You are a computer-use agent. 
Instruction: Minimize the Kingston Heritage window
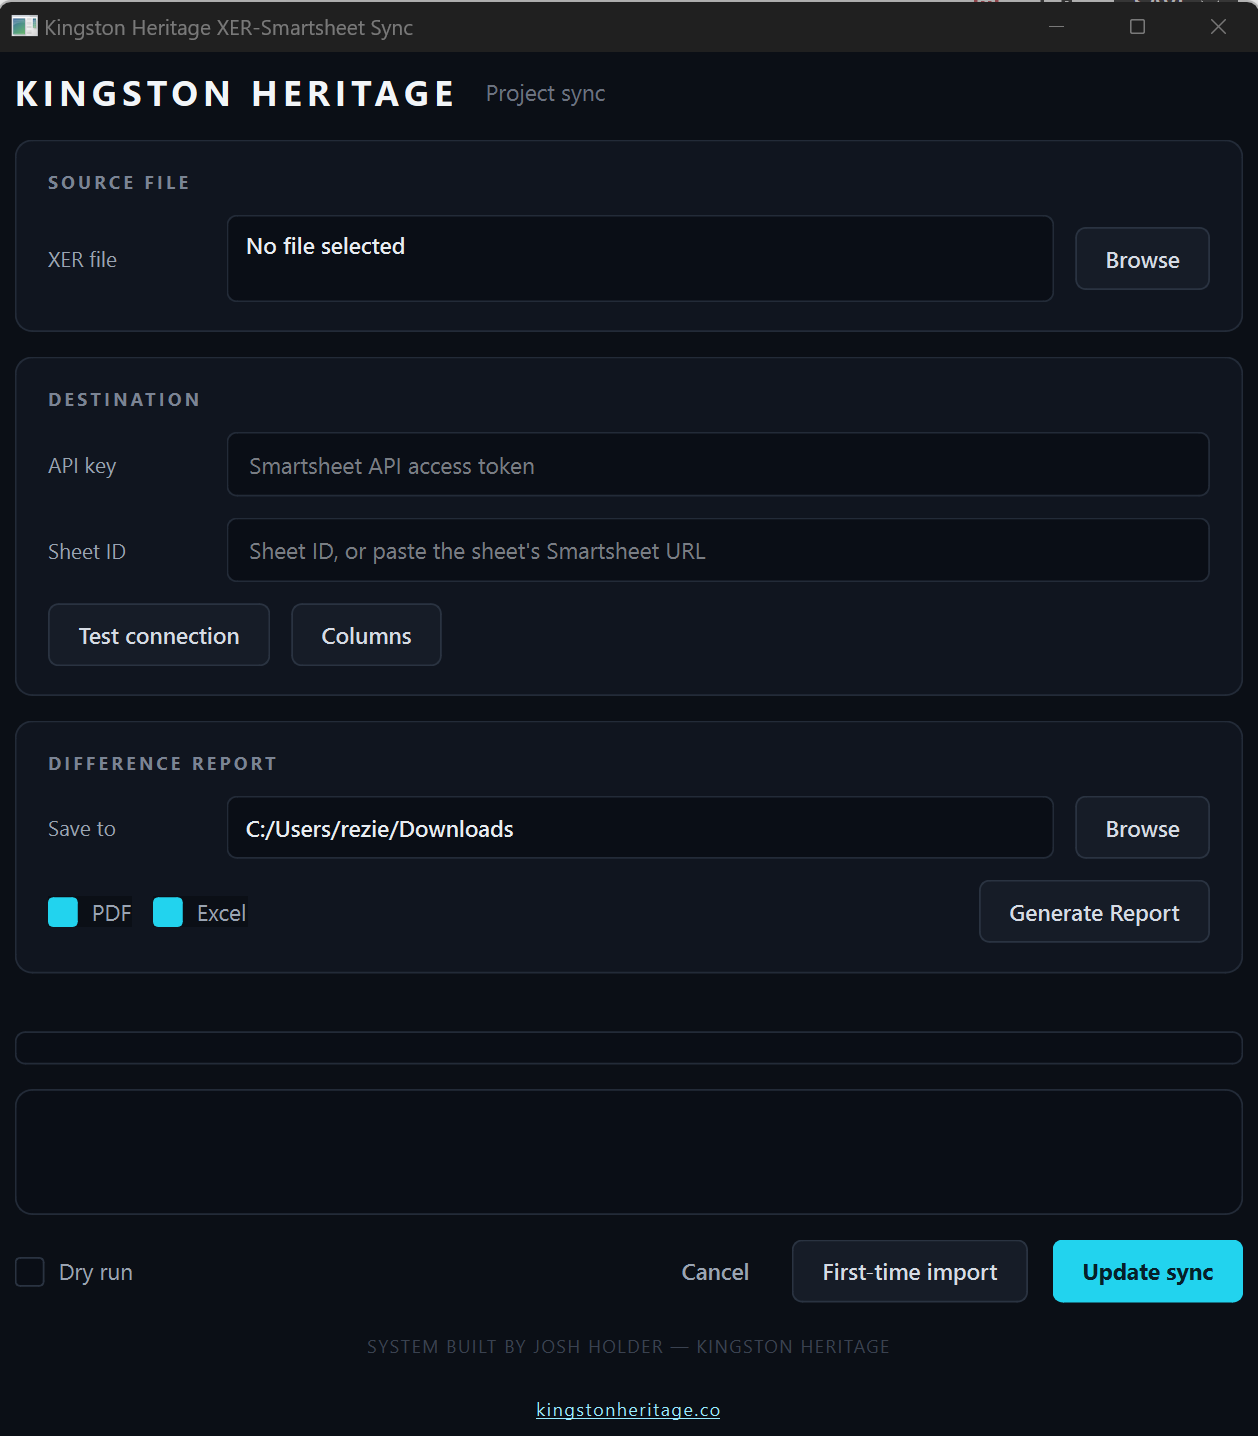(1056, 27)
